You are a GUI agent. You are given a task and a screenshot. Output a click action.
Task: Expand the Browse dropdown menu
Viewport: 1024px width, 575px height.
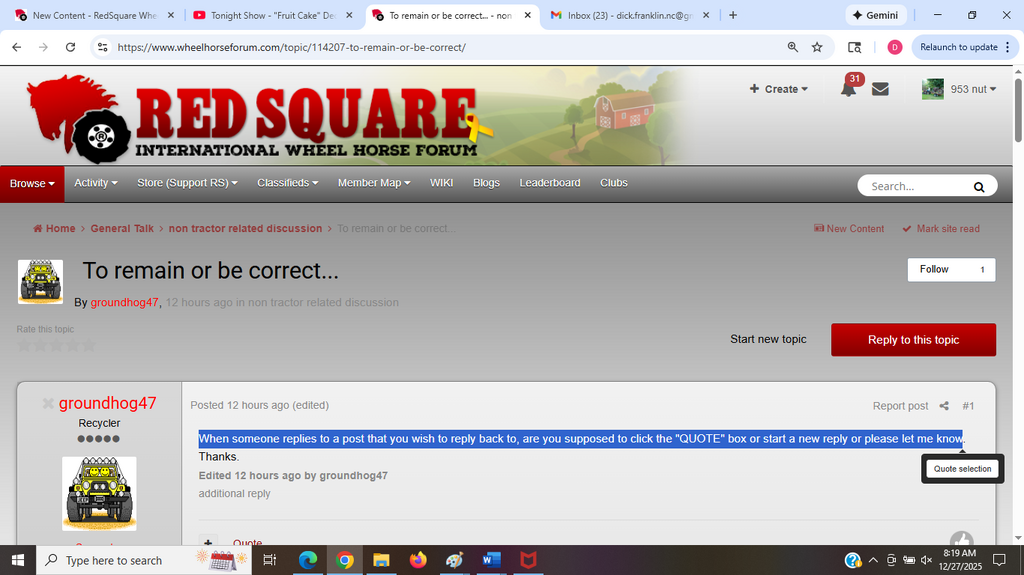point(32,184)
